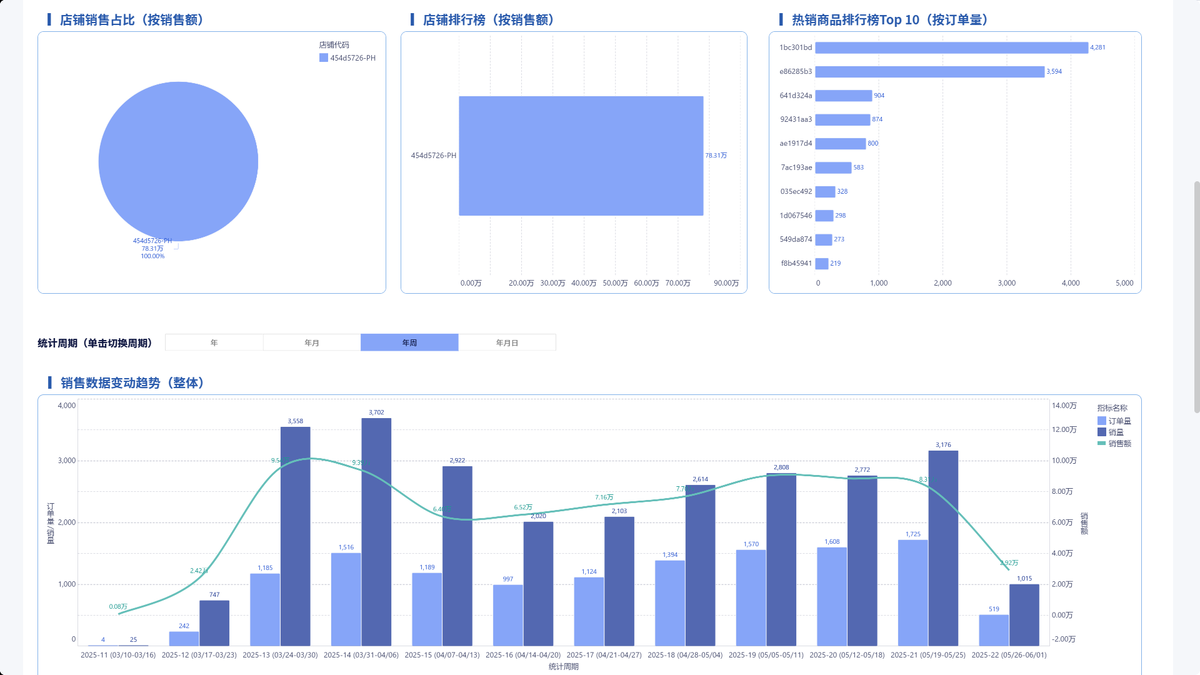Toggle the 销量 legend entry
This screenshot has height=675, width=1200.
(x=1109, y=432)
